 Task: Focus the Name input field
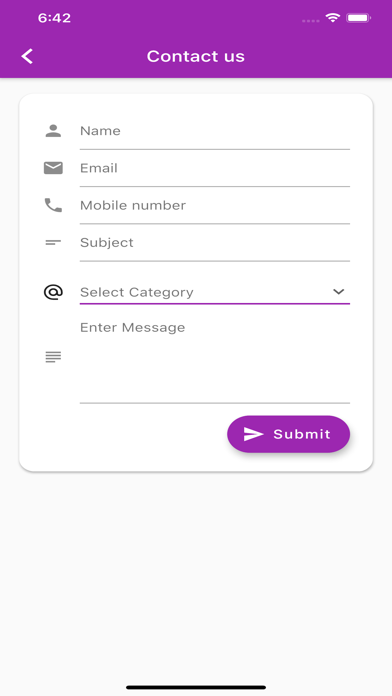tap(215, 131)
